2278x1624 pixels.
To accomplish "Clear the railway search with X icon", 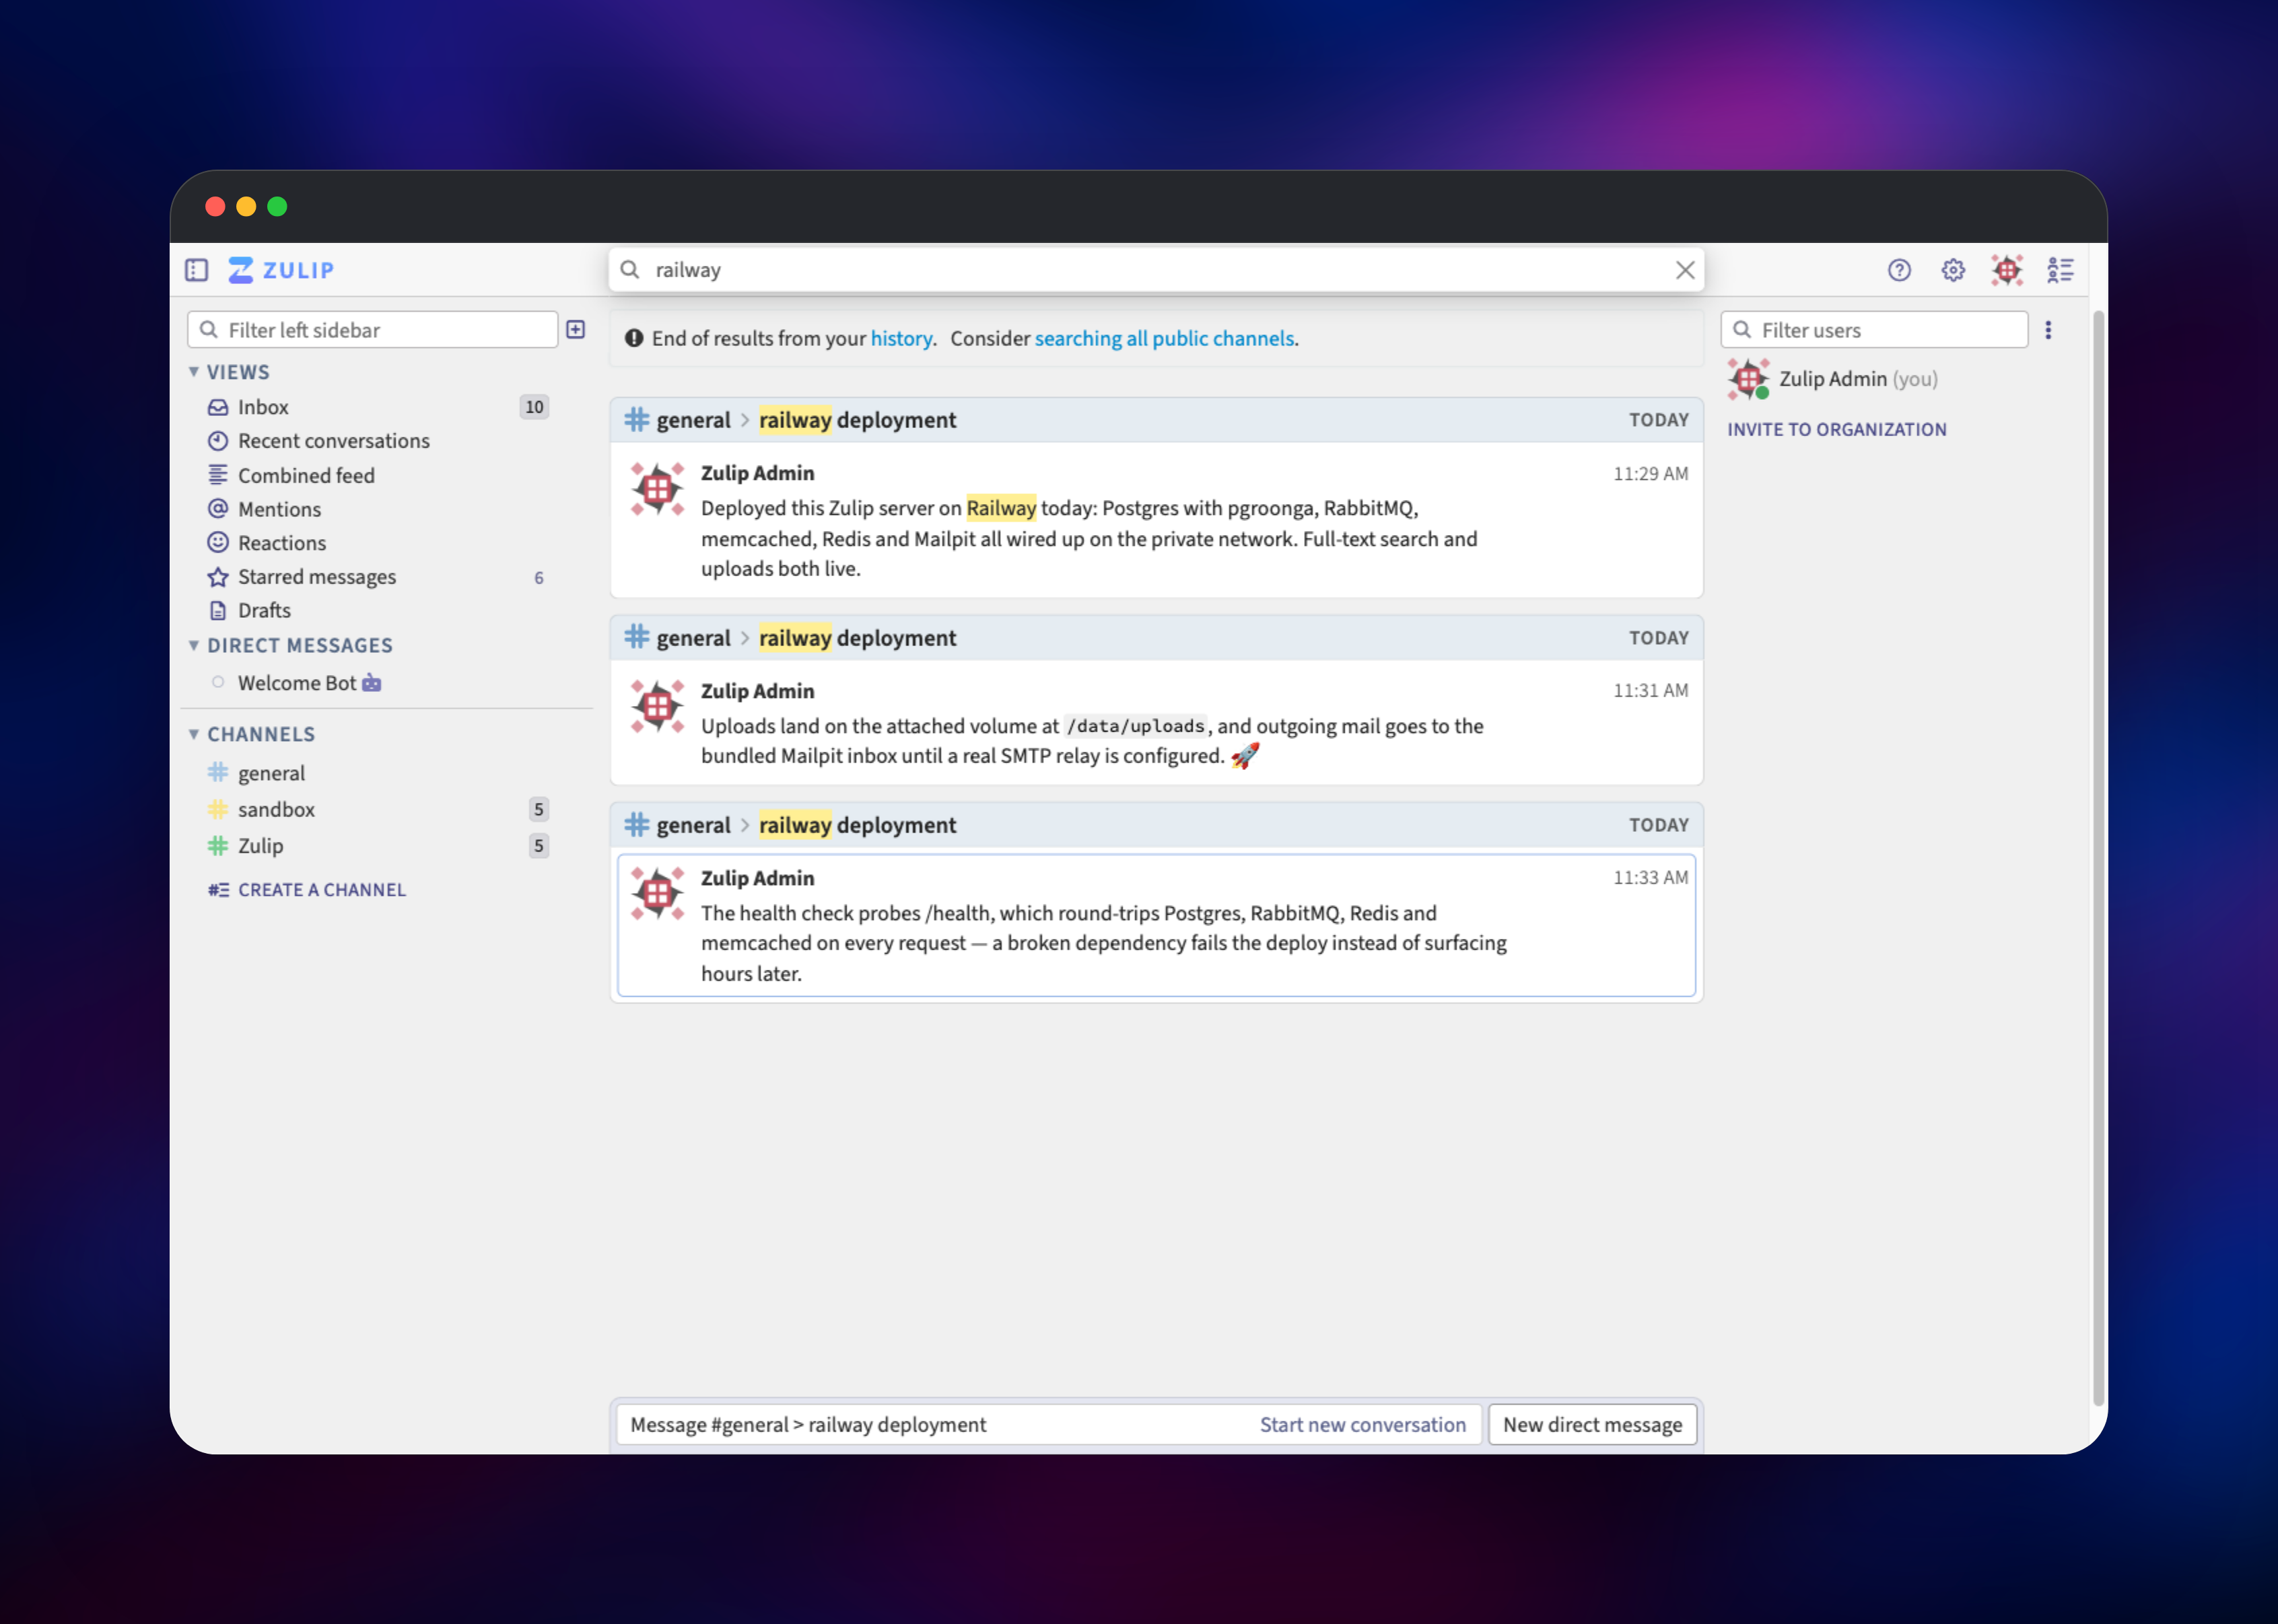I will pyautogui.click(x=1685, y=270).
